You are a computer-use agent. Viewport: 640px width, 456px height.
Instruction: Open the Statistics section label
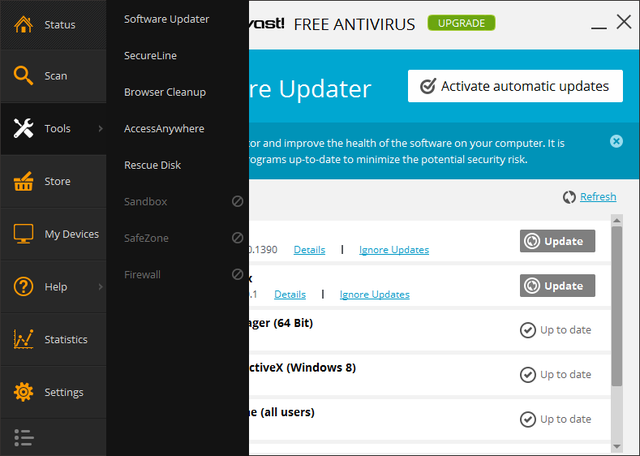(66, 340)
